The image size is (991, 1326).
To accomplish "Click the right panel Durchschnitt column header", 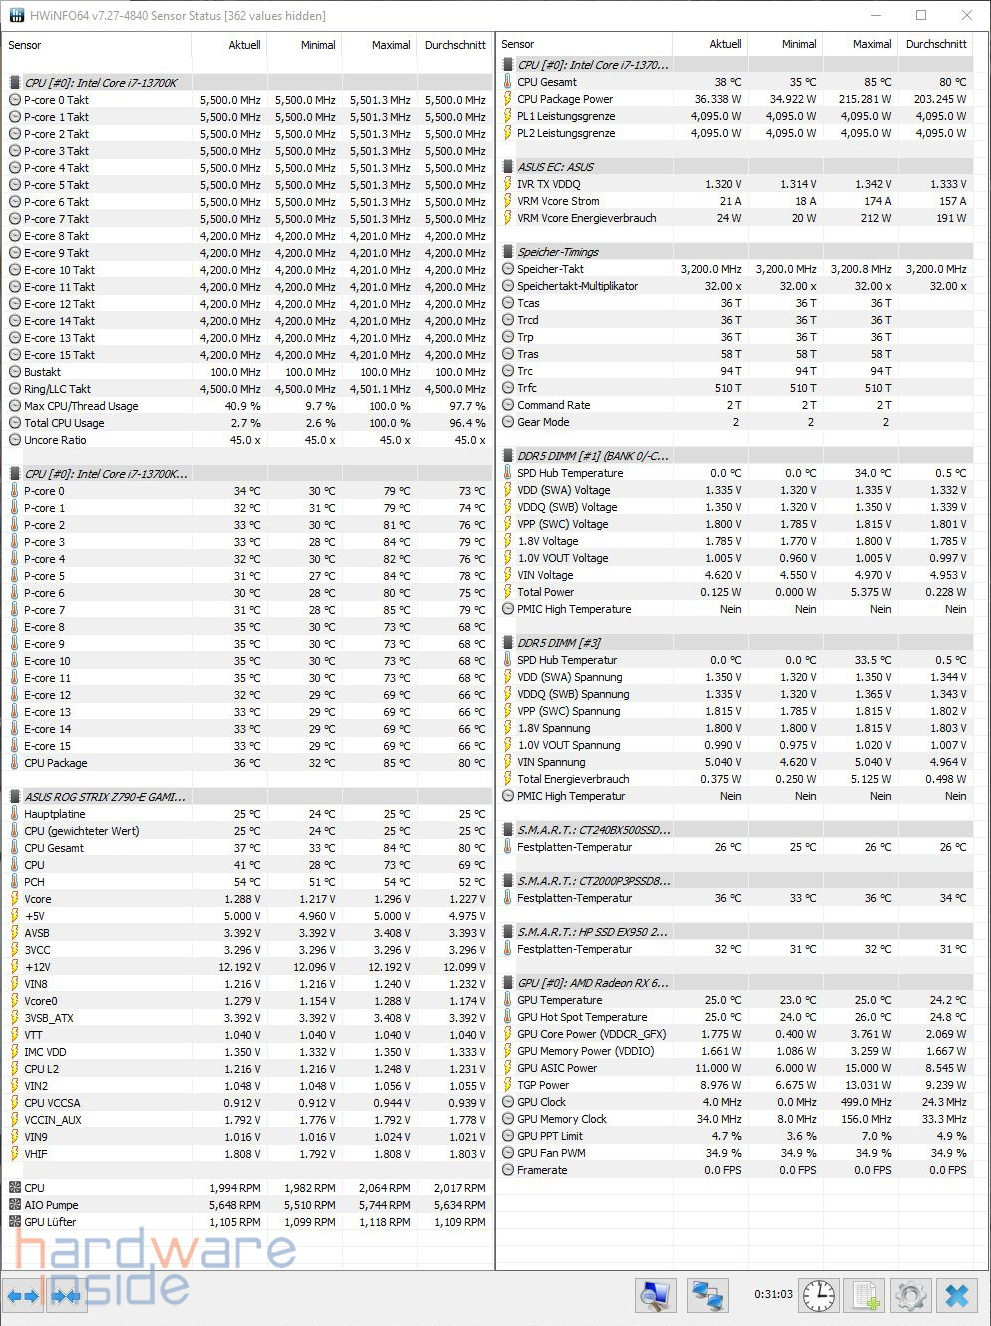I will (x=935, y=44).
